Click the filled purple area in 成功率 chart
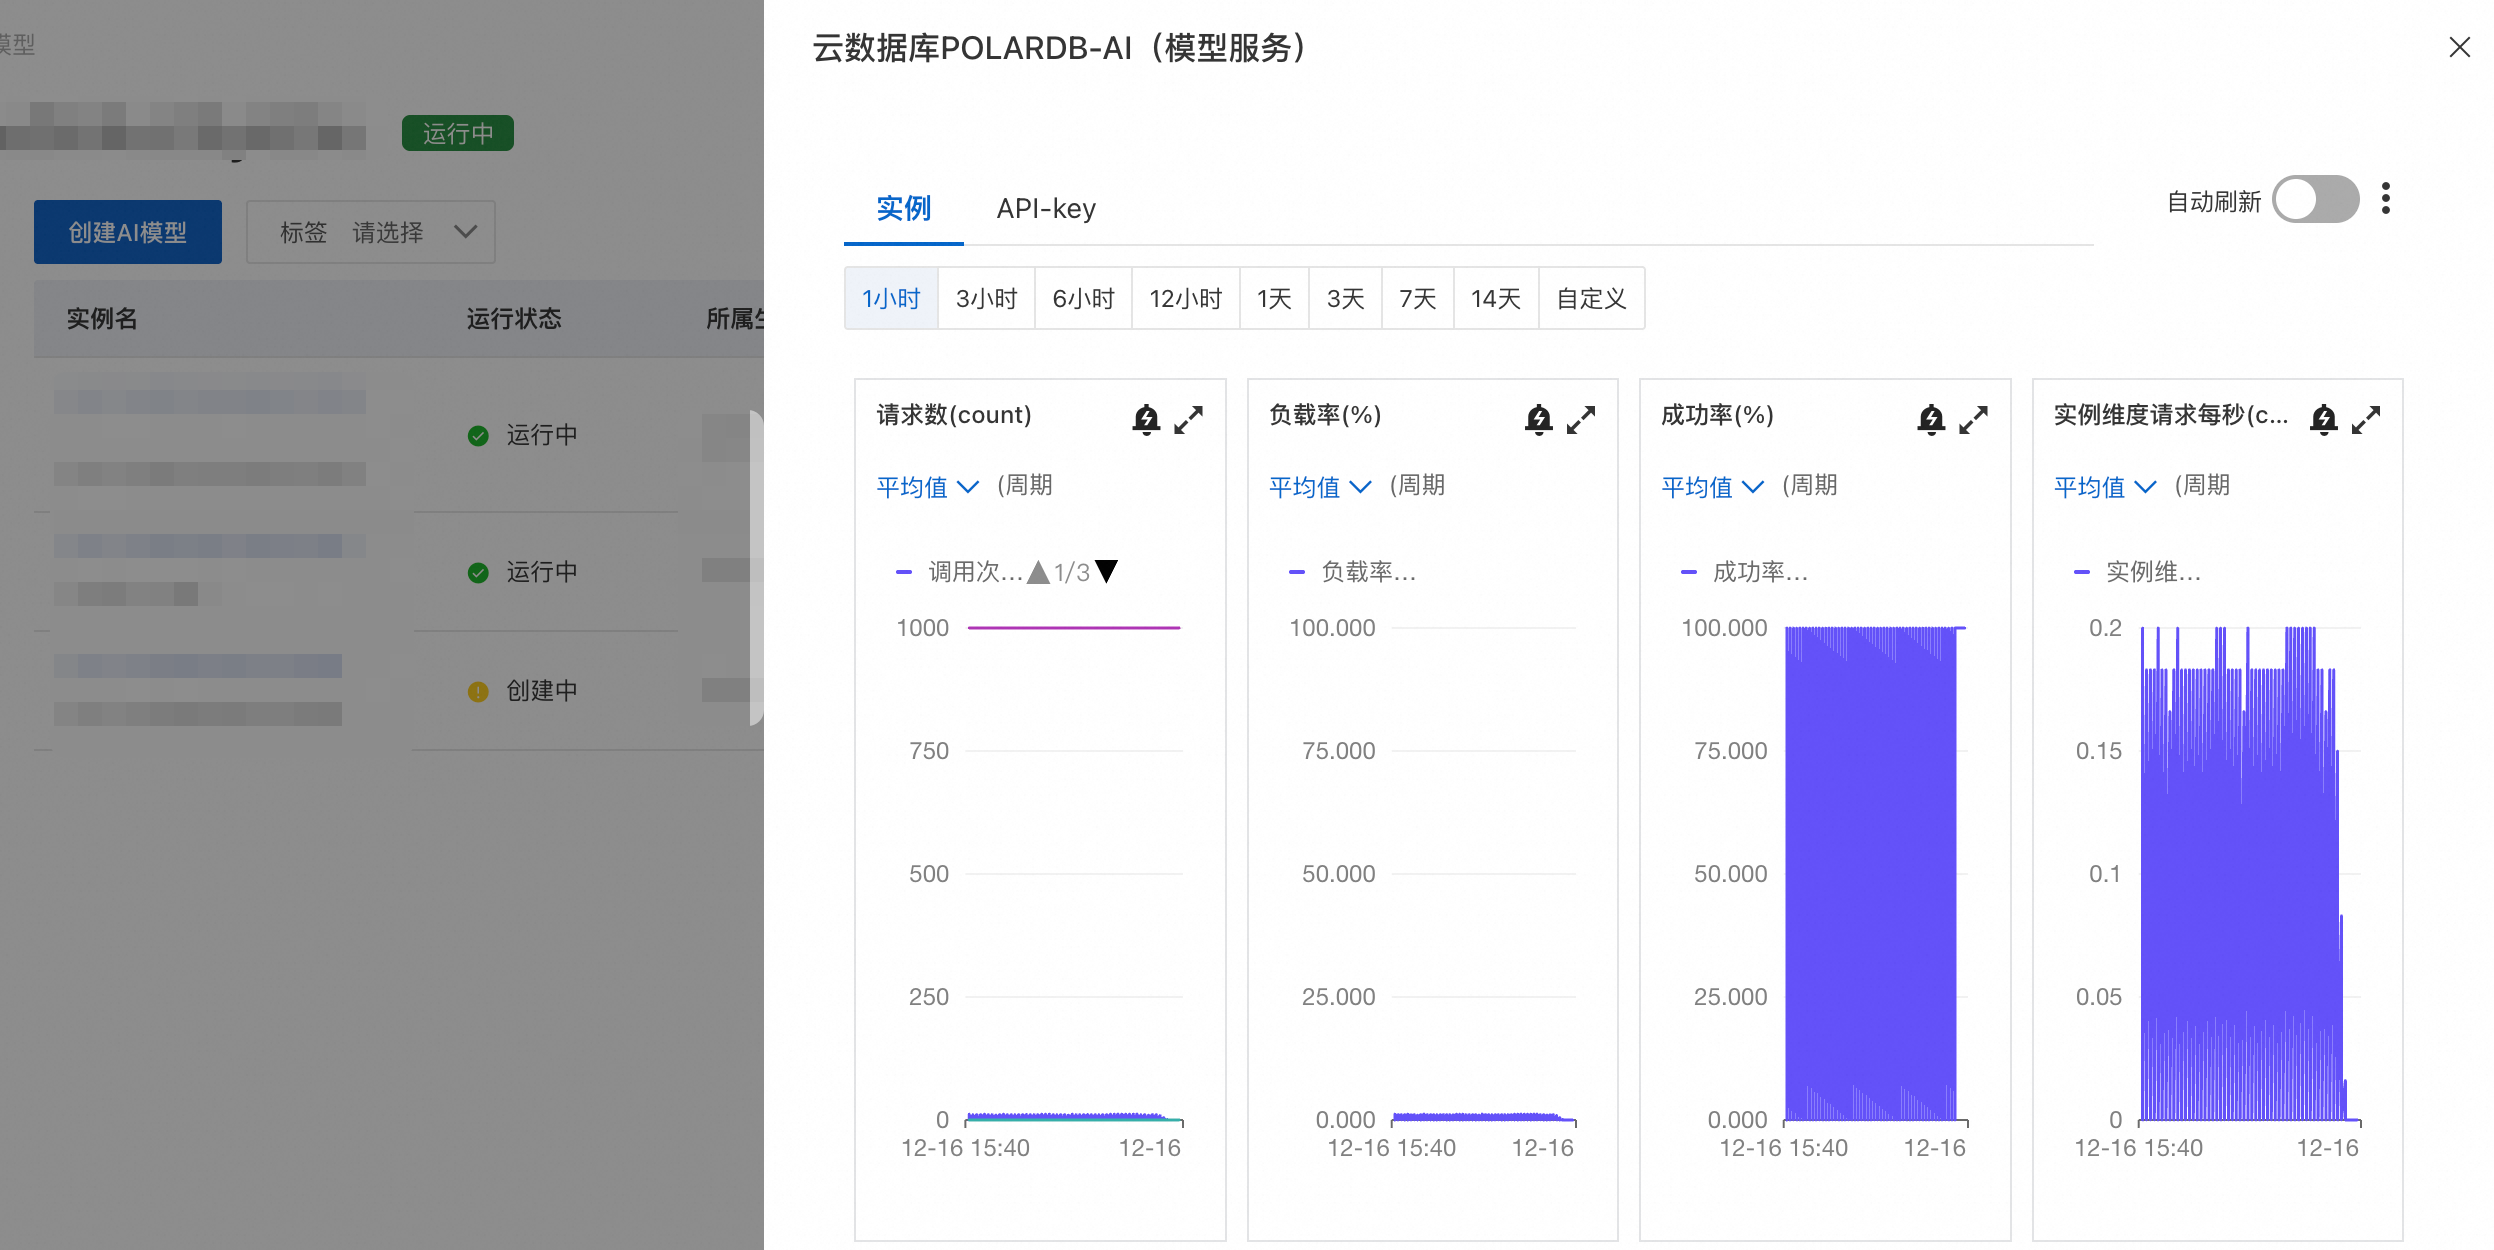This screenshot has width=2494, height=1250. pos(1871,873)
